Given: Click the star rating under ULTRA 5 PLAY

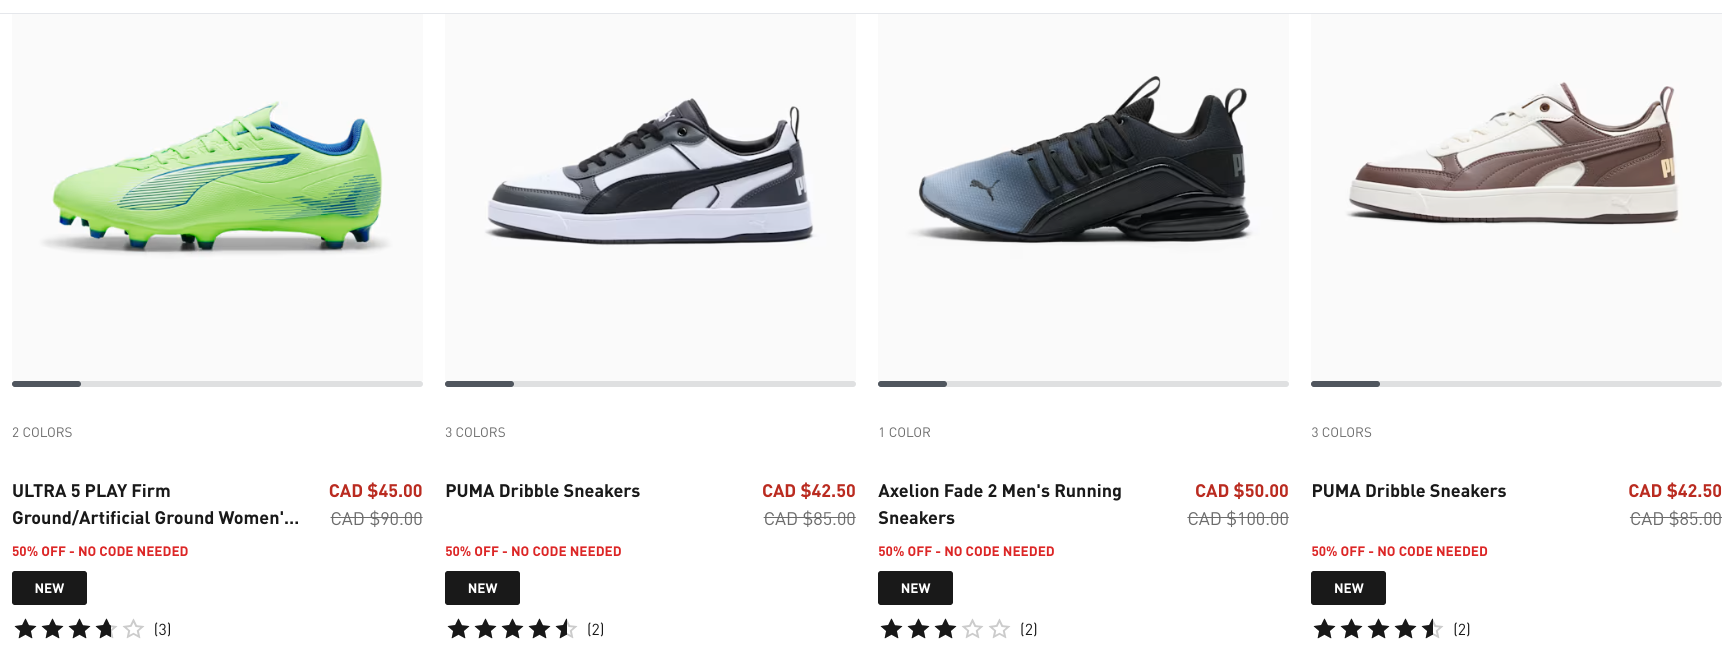Looking at the screenshot, I should [x=79, y=629].
